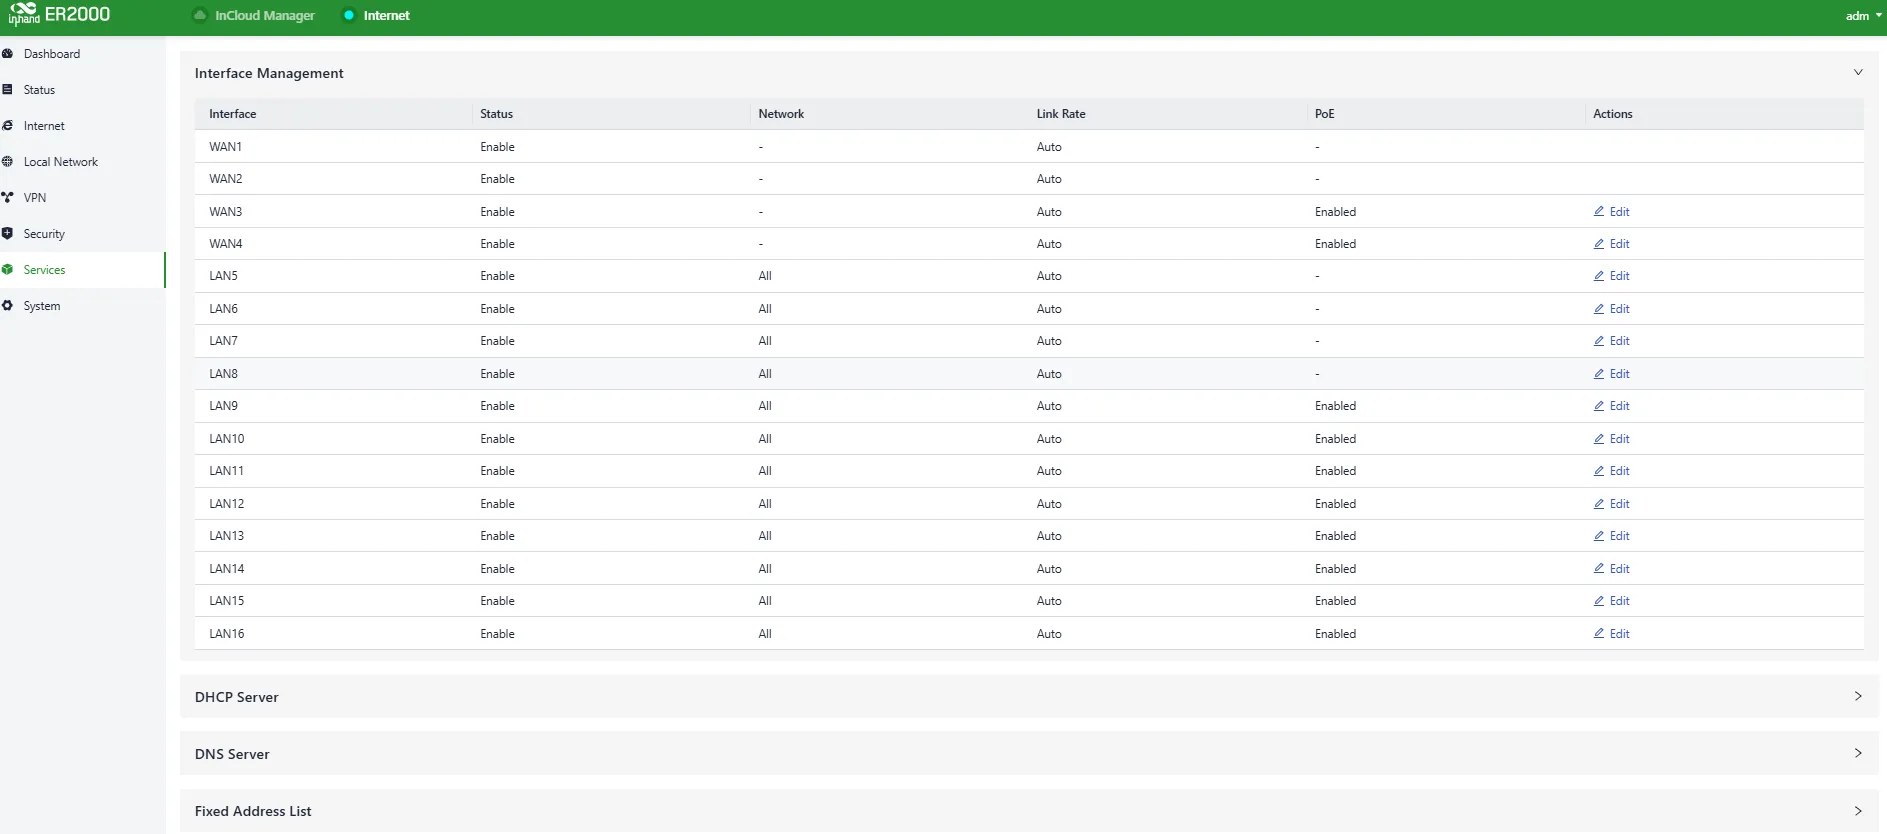The image size is (1887, 834).
Task: Click the PoE column header
Action: pyautogui.click(x=1324, y=113)
